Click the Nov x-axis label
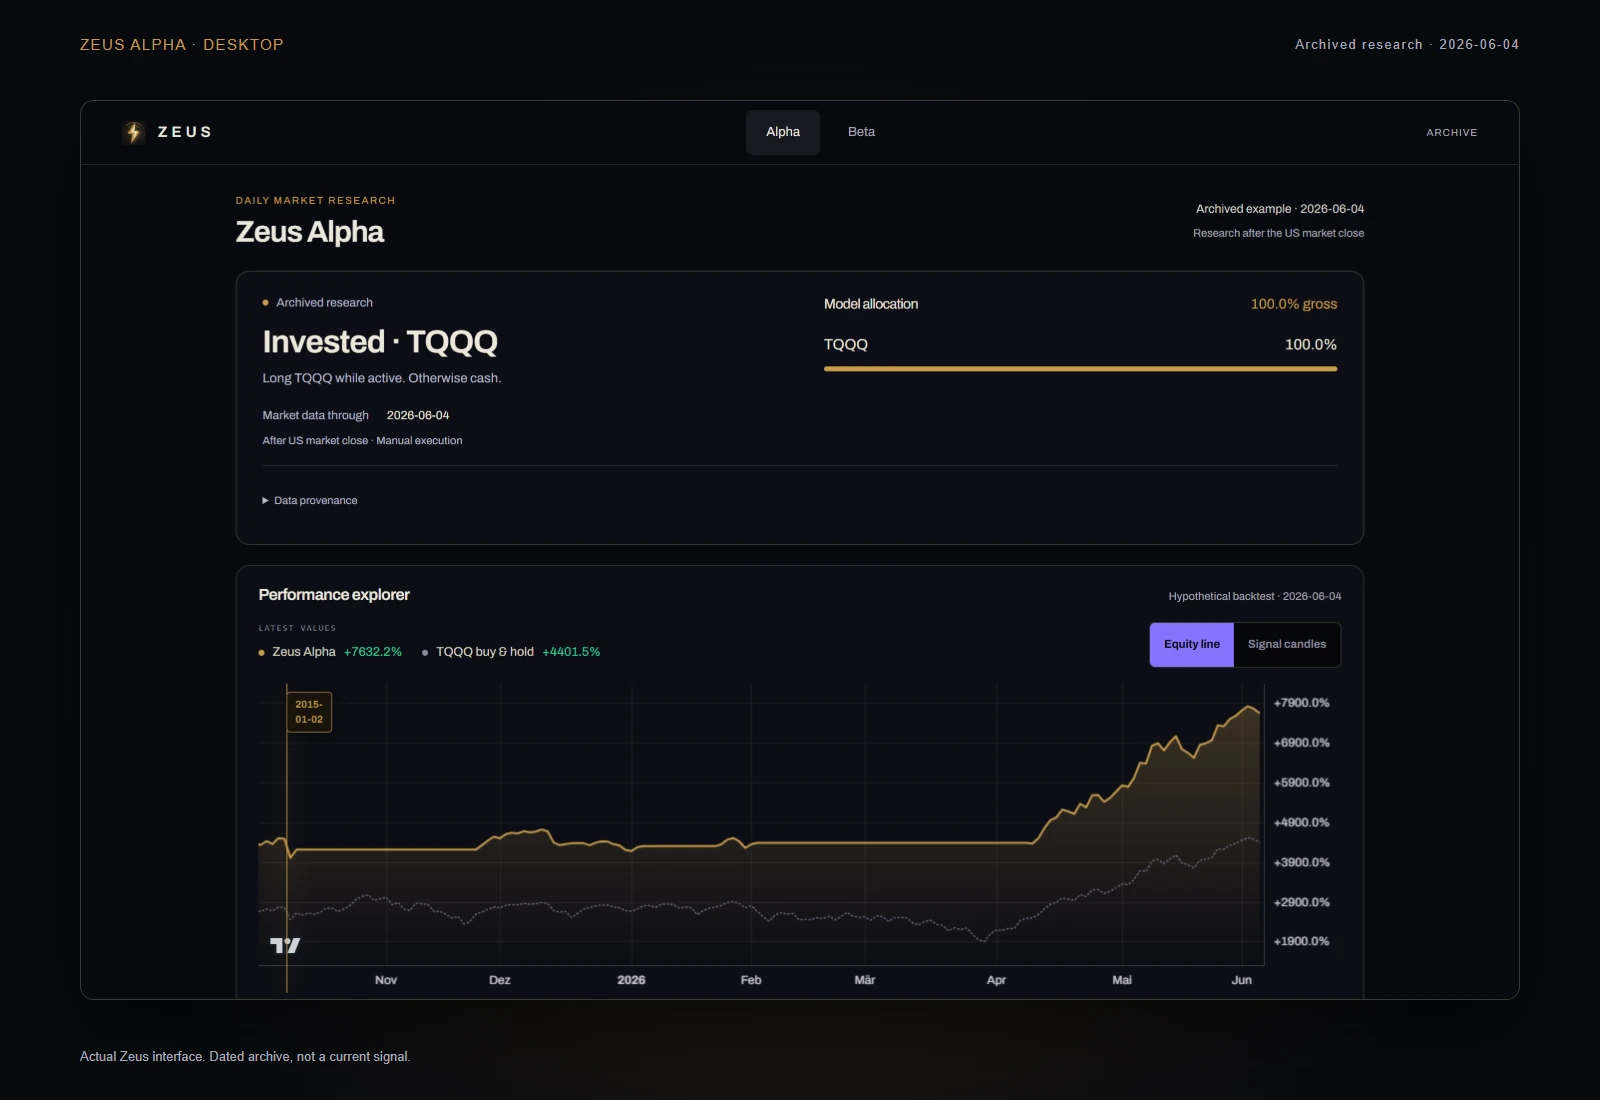This screenshot has width=1600, height=1100. click(x=386, y=980)
